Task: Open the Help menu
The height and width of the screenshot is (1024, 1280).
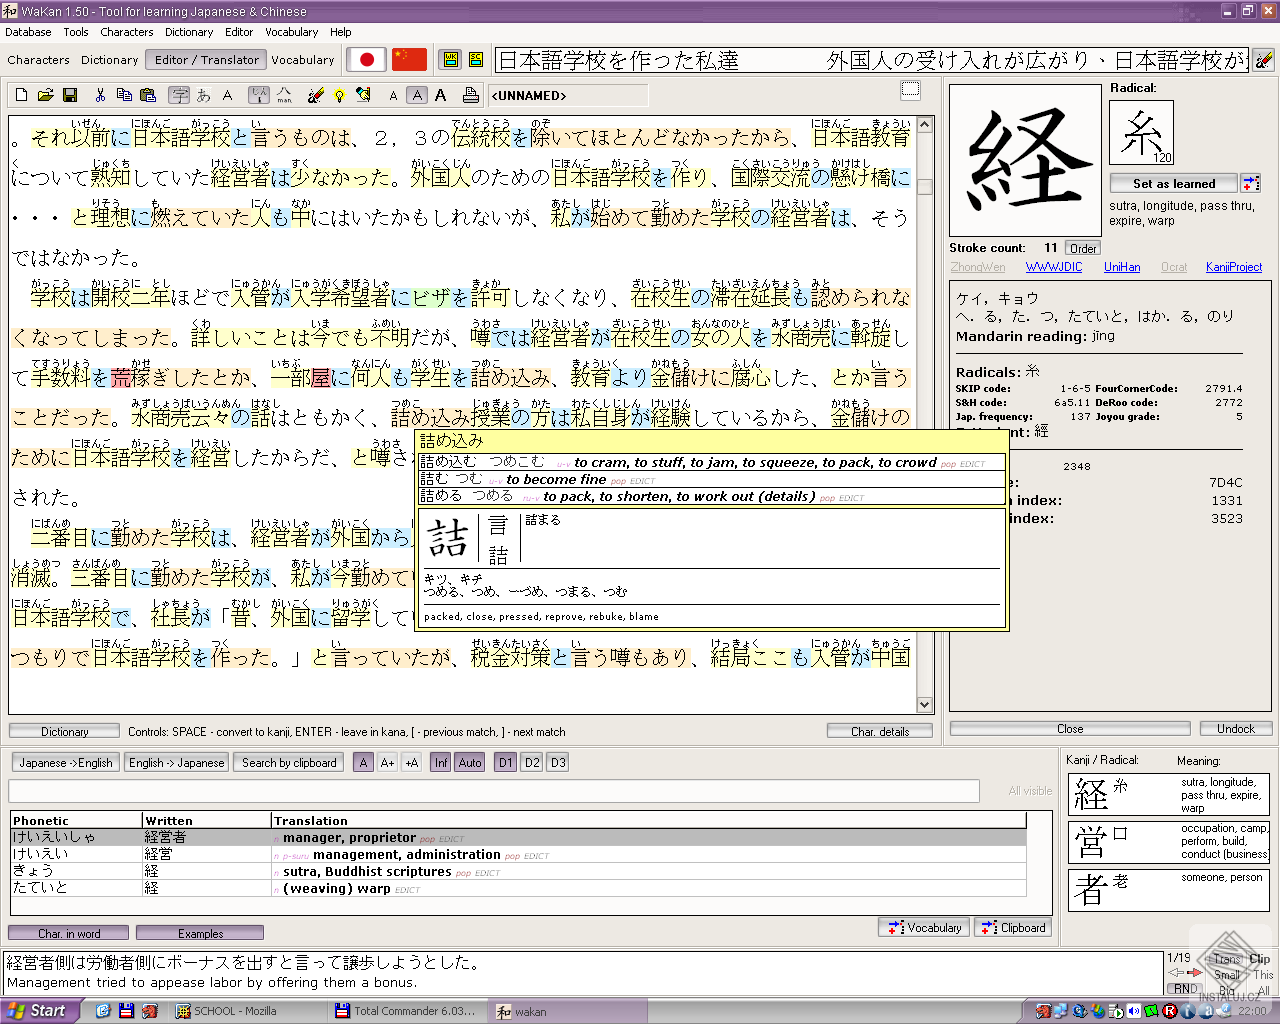Action: [x=341, y=32]
